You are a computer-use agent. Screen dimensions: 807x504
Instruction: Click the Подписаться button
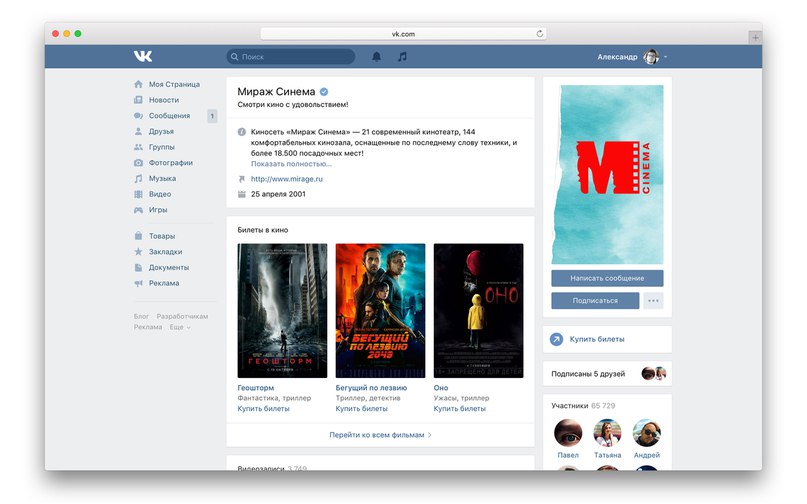coord(595,301)
